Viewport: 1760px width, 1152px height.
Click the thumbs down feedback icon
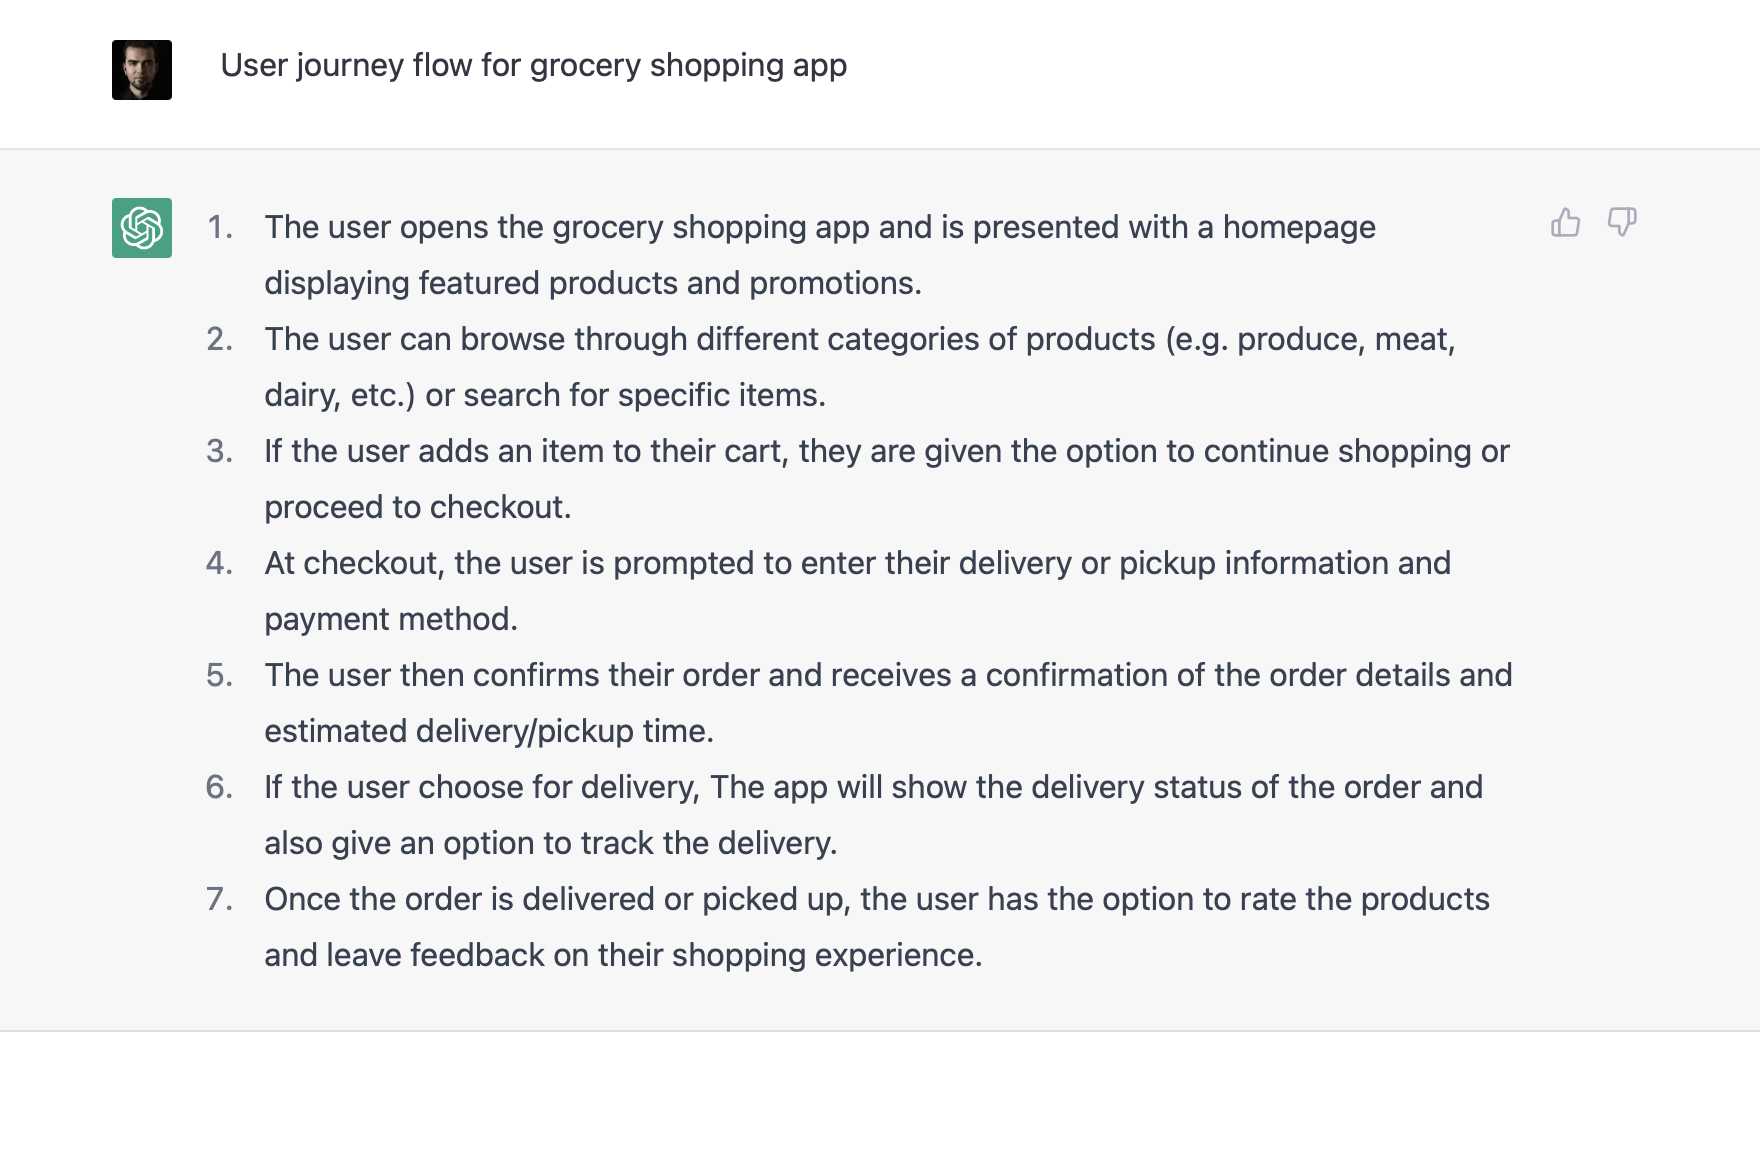pos(1621,222)
